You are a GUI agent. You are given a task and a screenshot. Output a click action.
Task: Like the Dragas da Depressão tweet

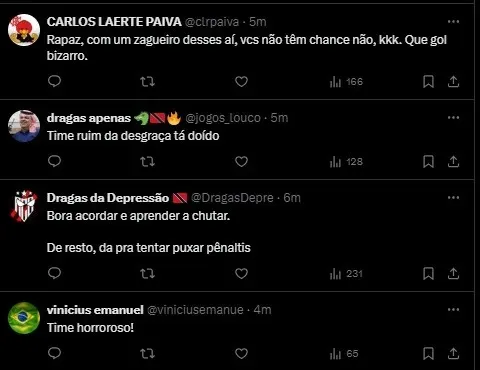point(241,274)
